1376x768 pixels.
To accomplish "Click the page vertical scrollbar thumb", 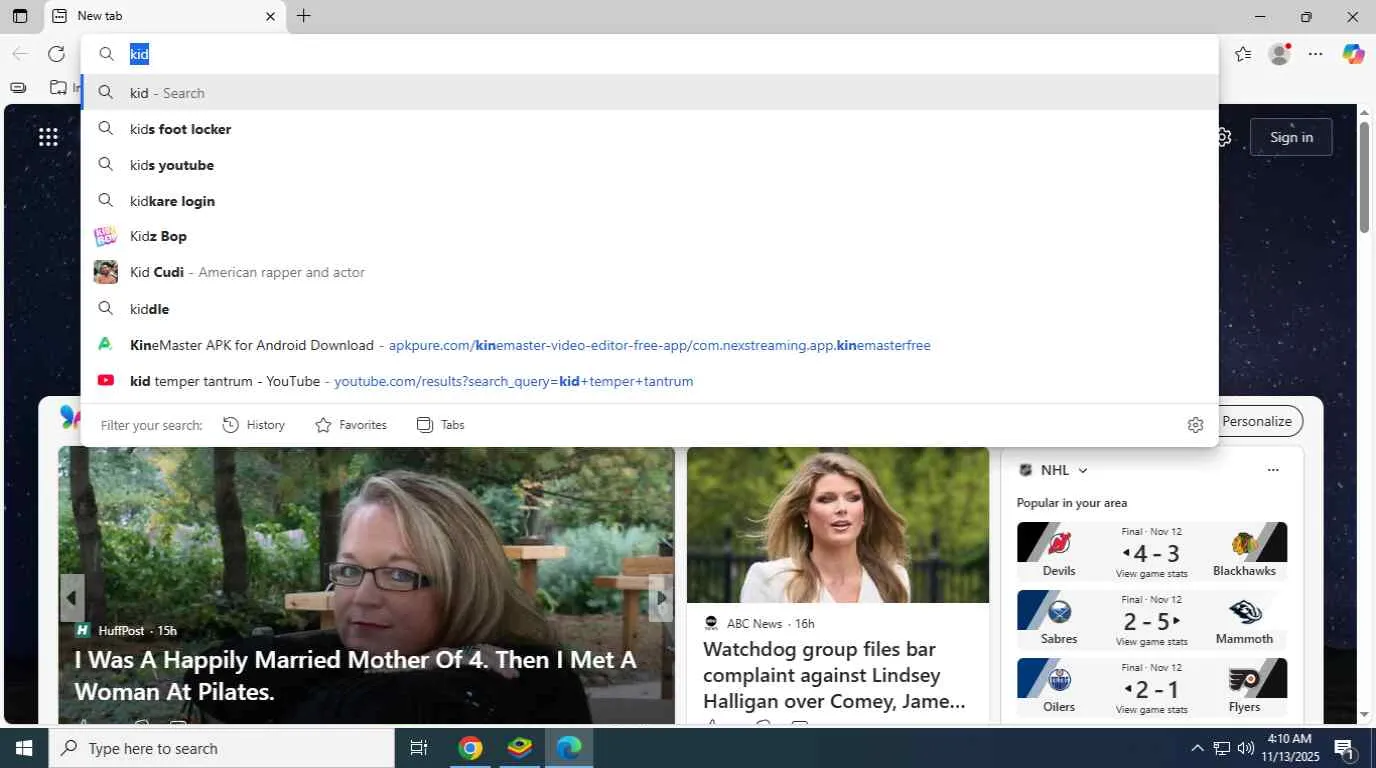I will coord(1364,178).
